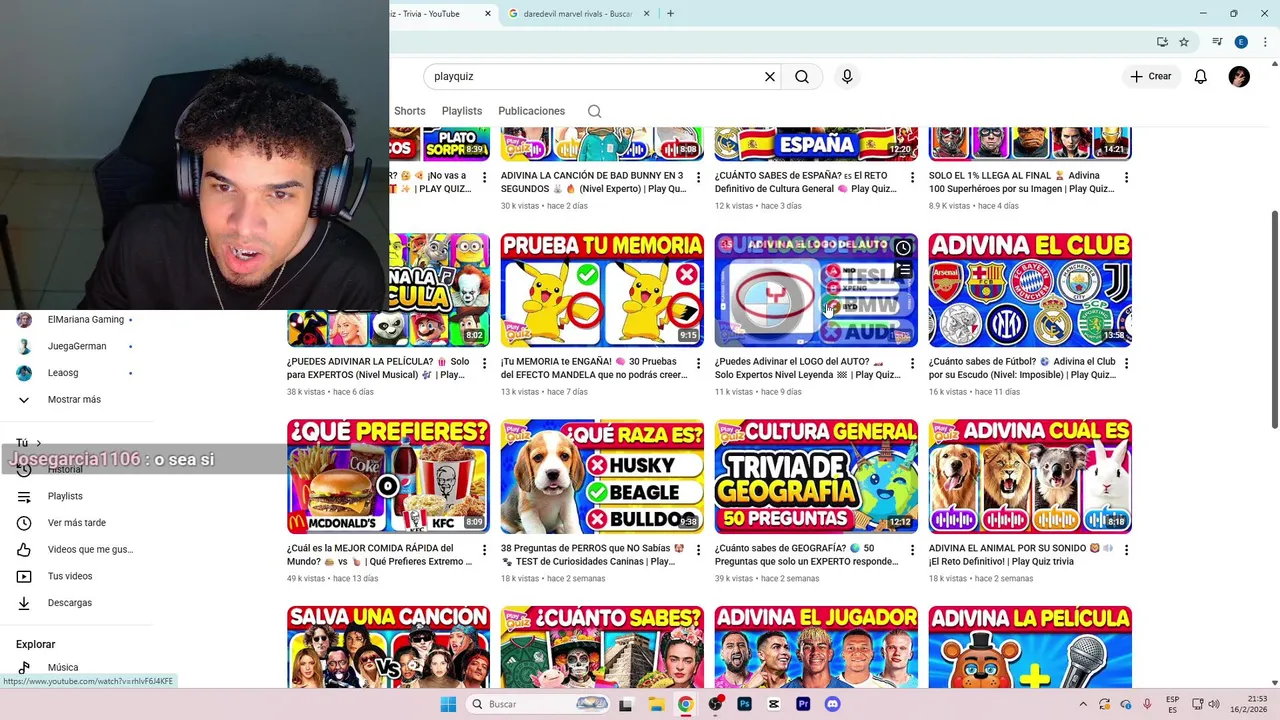
Task: Open YouTube notifications bell
Action: [1201, 77]
